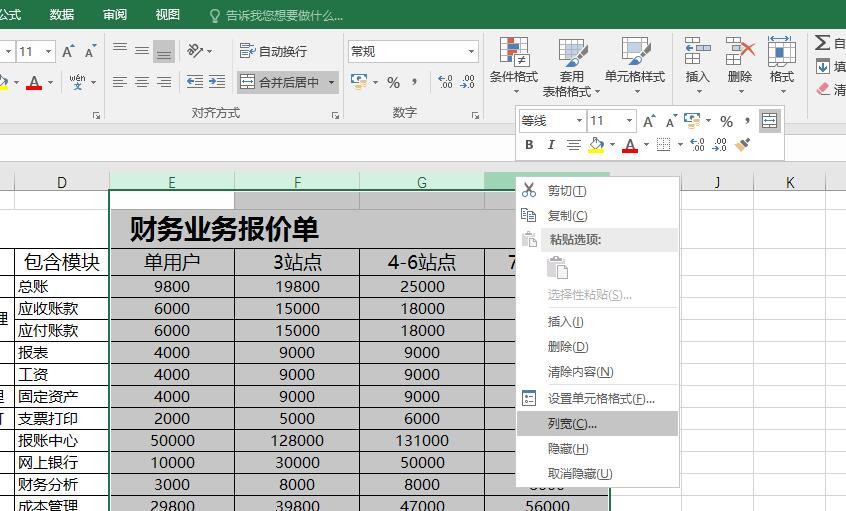Click the fill down icon
Screen dimensions: 846x511
pyautogui.click(x=823, y=67)
